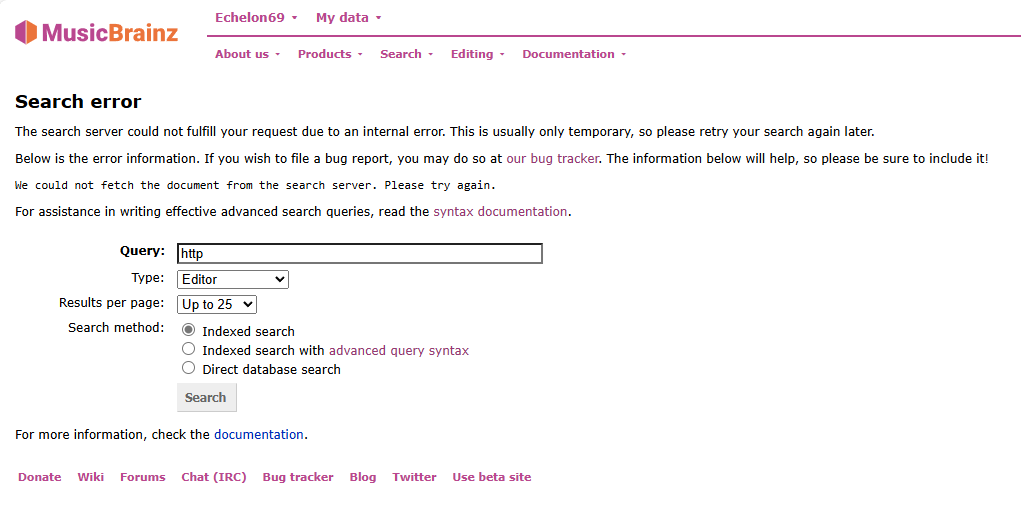Screen dimensions: 1021x524
Task: Open the Products menu
Action: [x=330, y=54]
